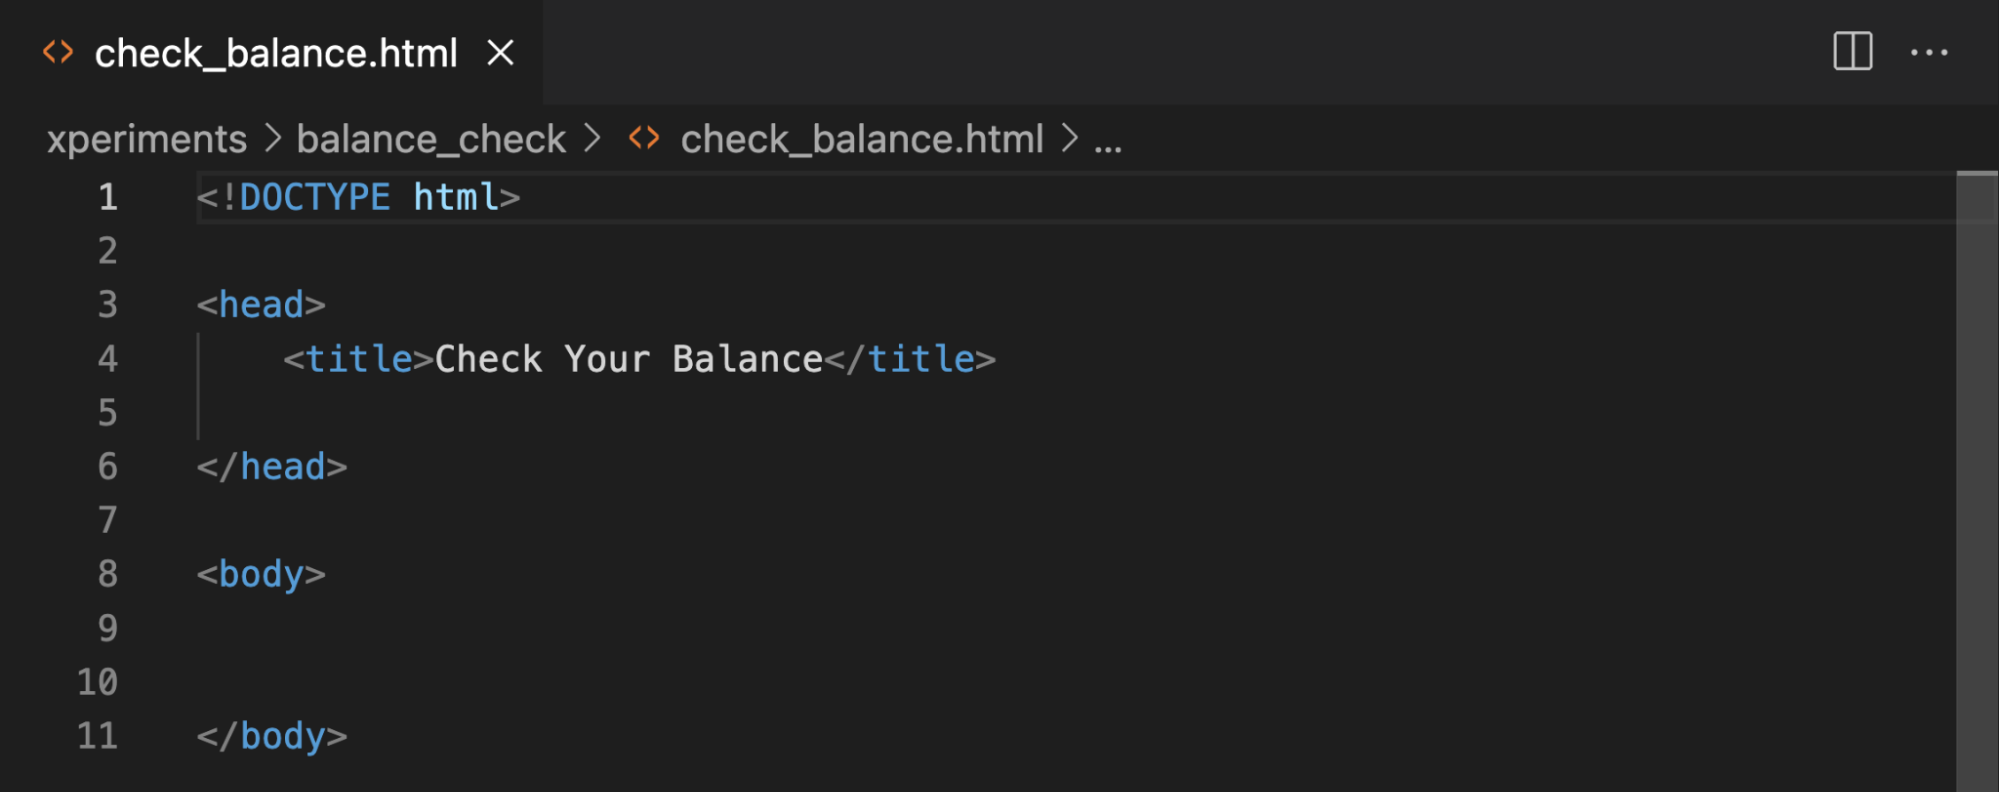
Task: Expand chevron after balance_check breadcrumb
Action: click(x=592, y=138)
